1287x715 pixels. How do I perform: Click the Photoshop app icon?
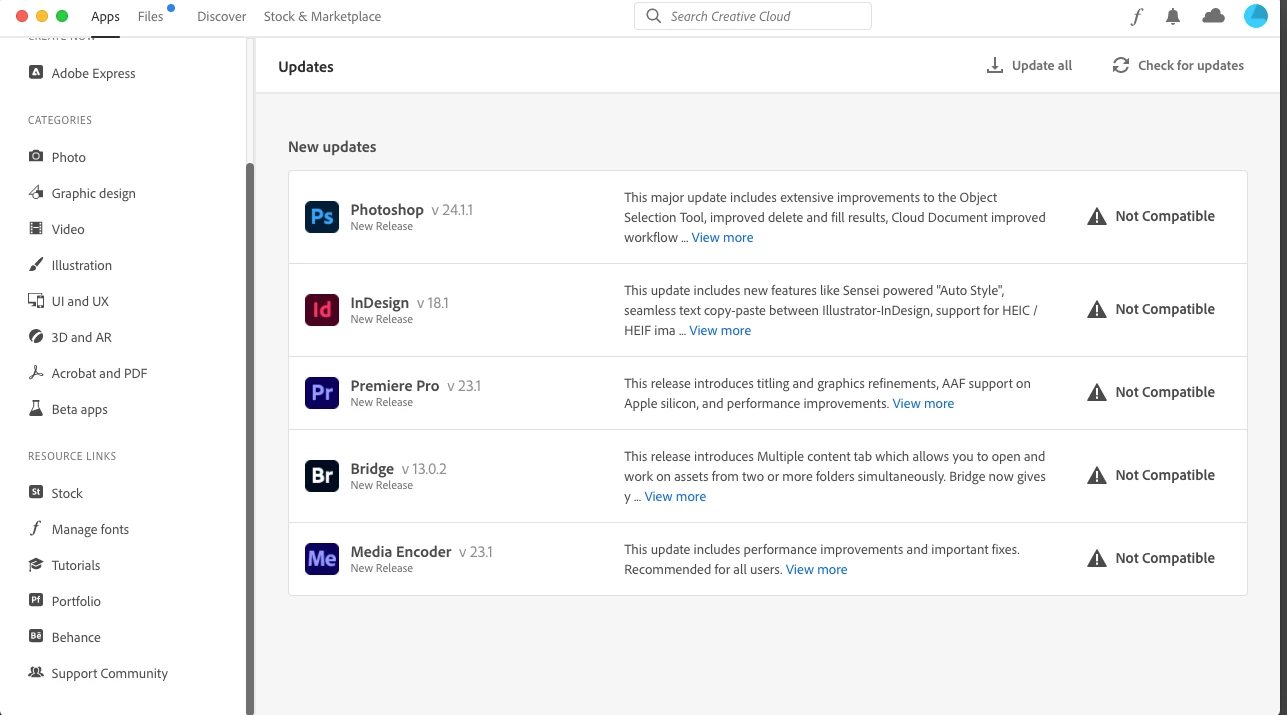[x=322, y=217]
